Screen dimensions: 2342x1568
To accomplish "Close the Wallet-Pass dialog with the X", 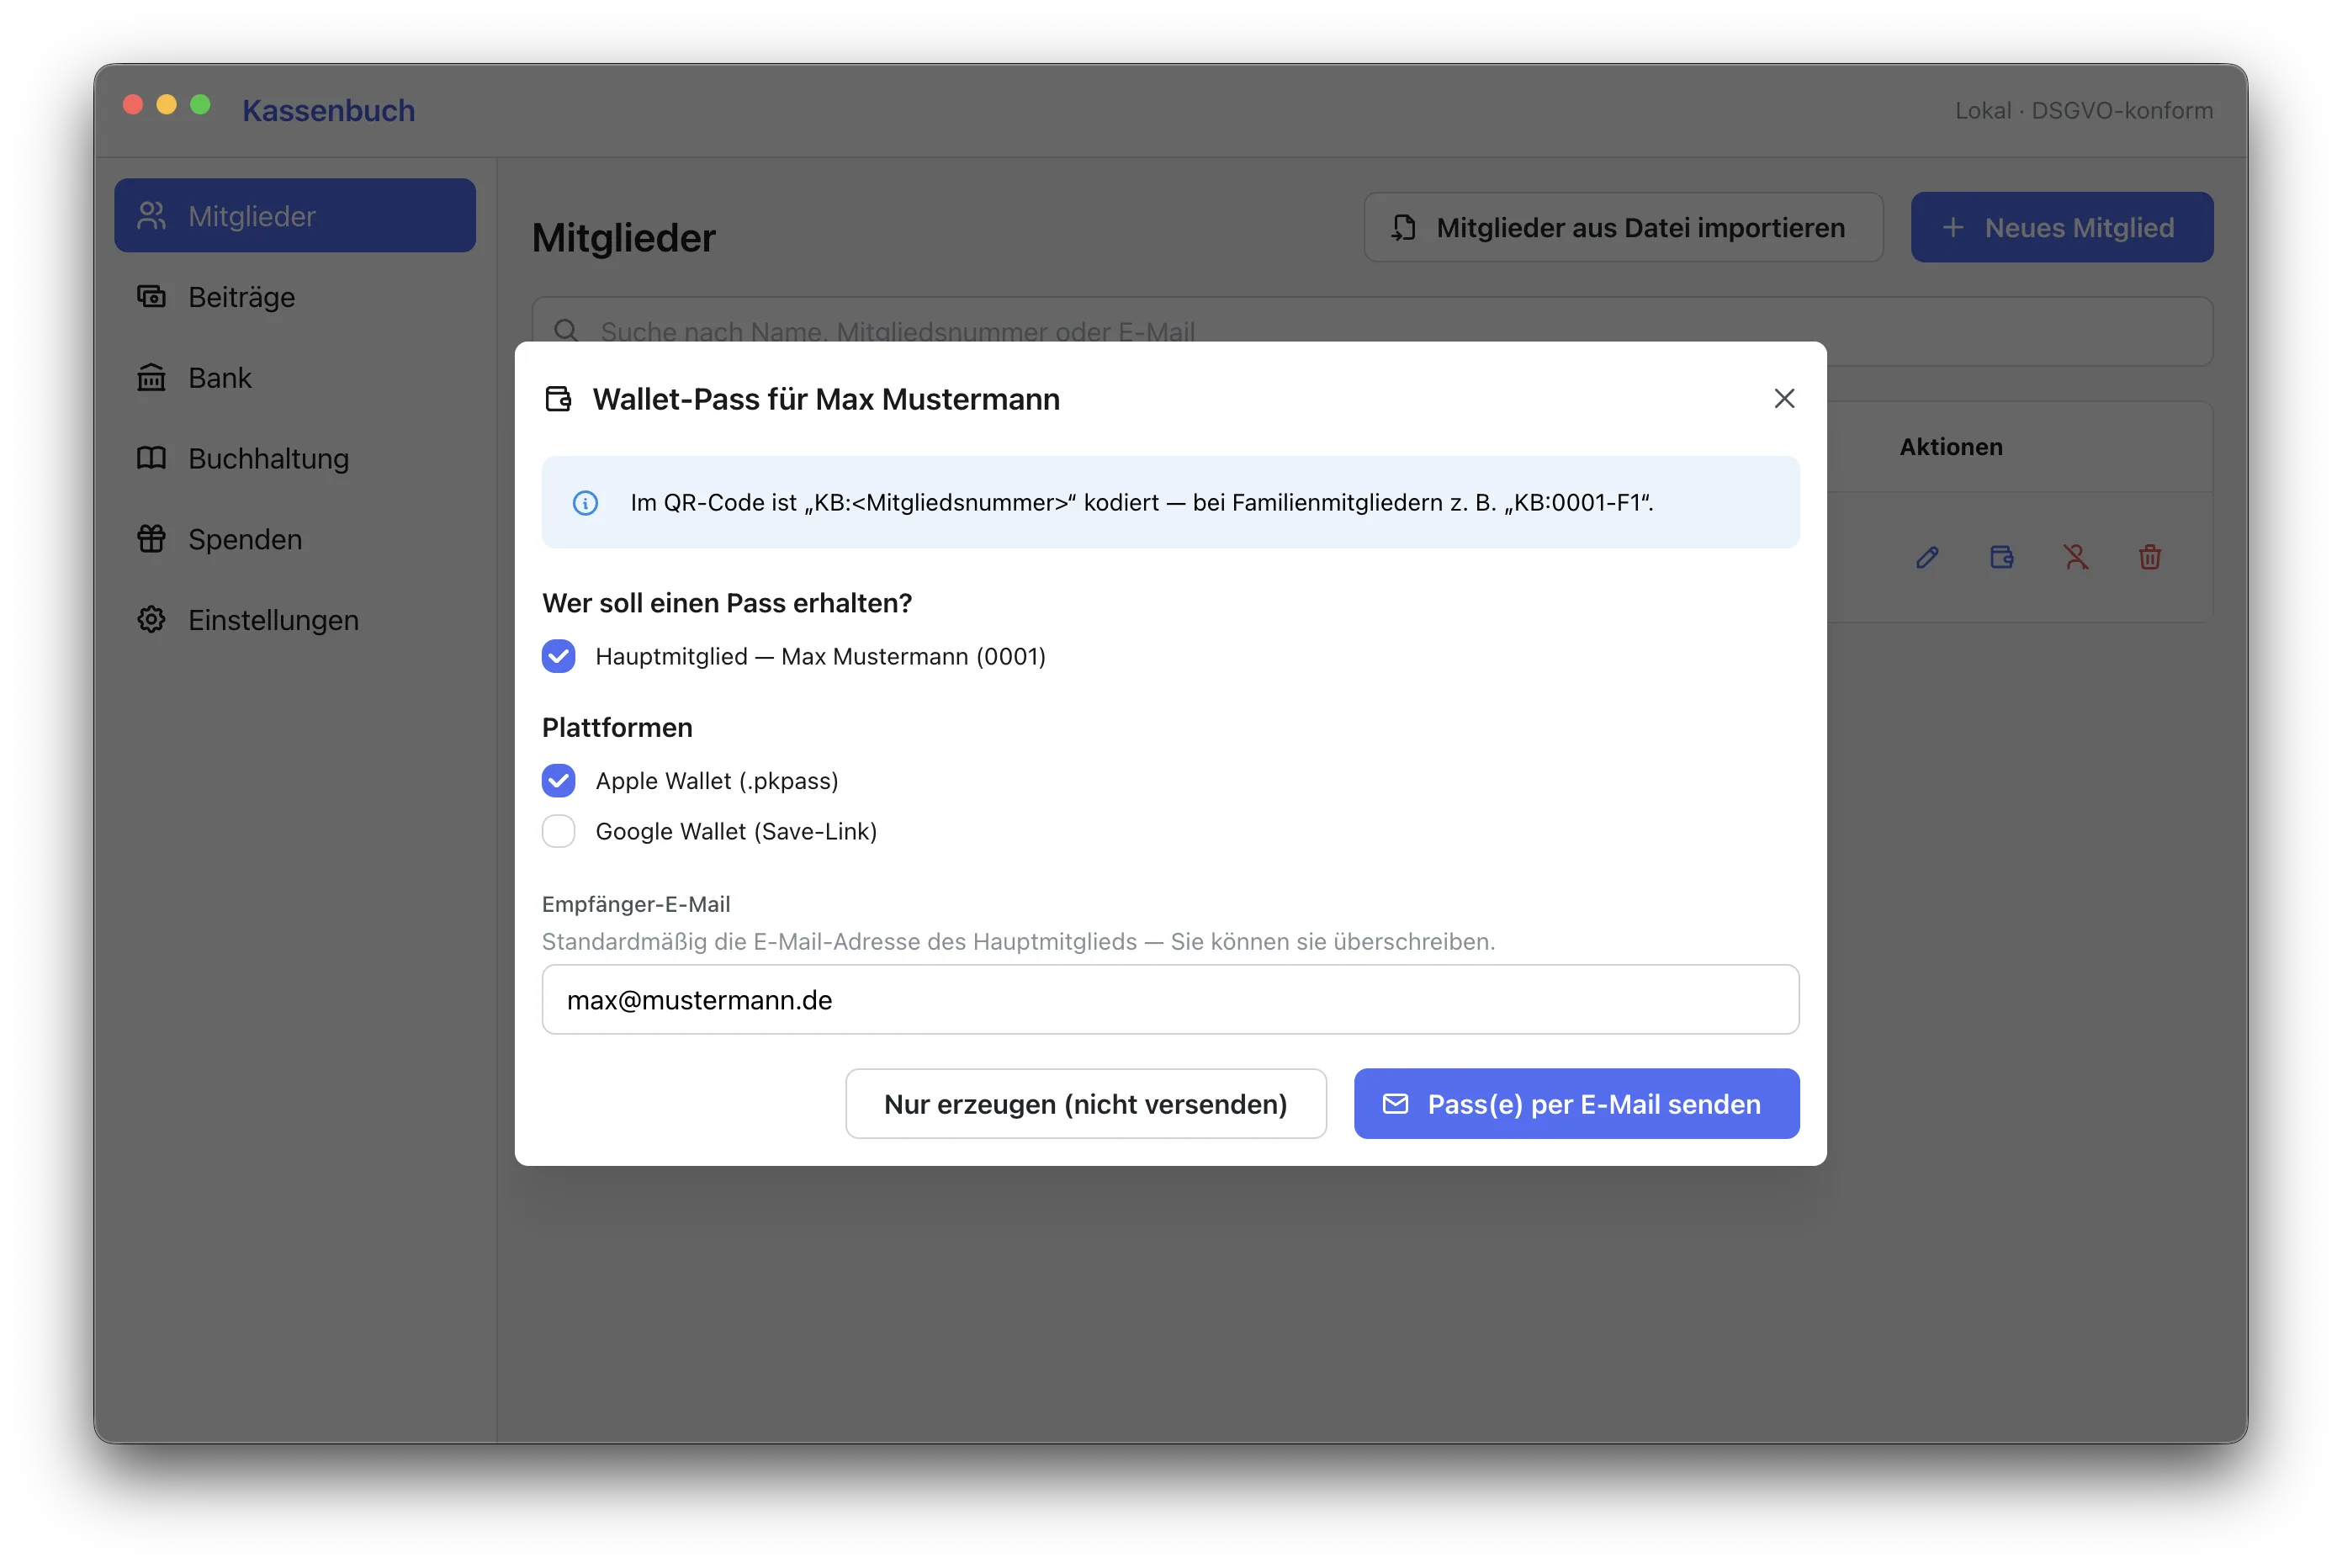I will [x=1784, y=399].
